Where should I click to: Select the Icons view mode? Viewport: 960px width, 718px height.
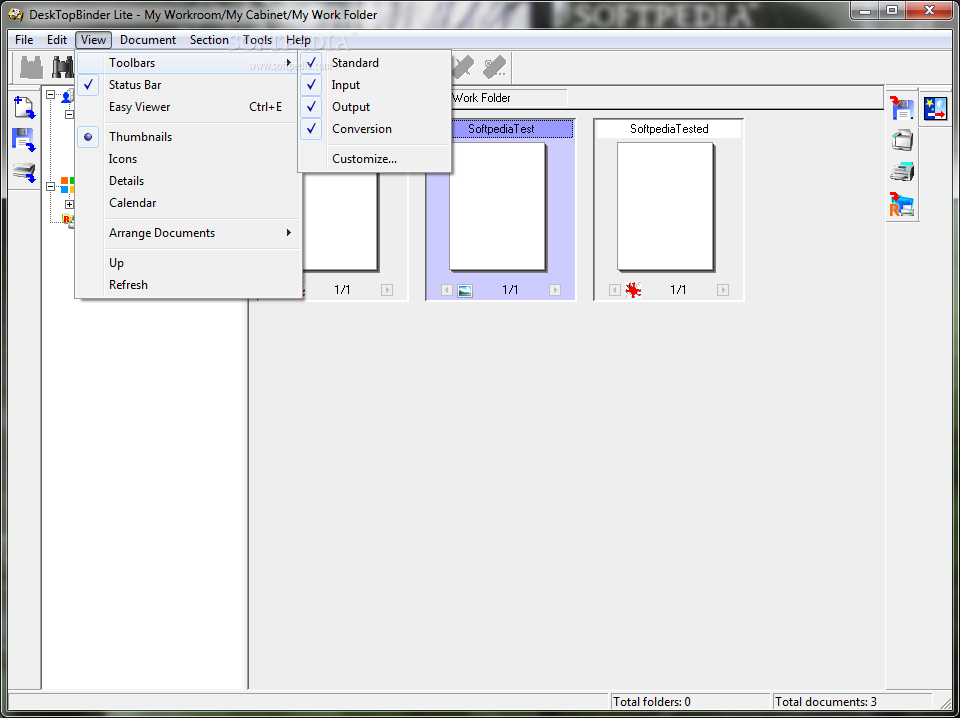click(189, 159)
